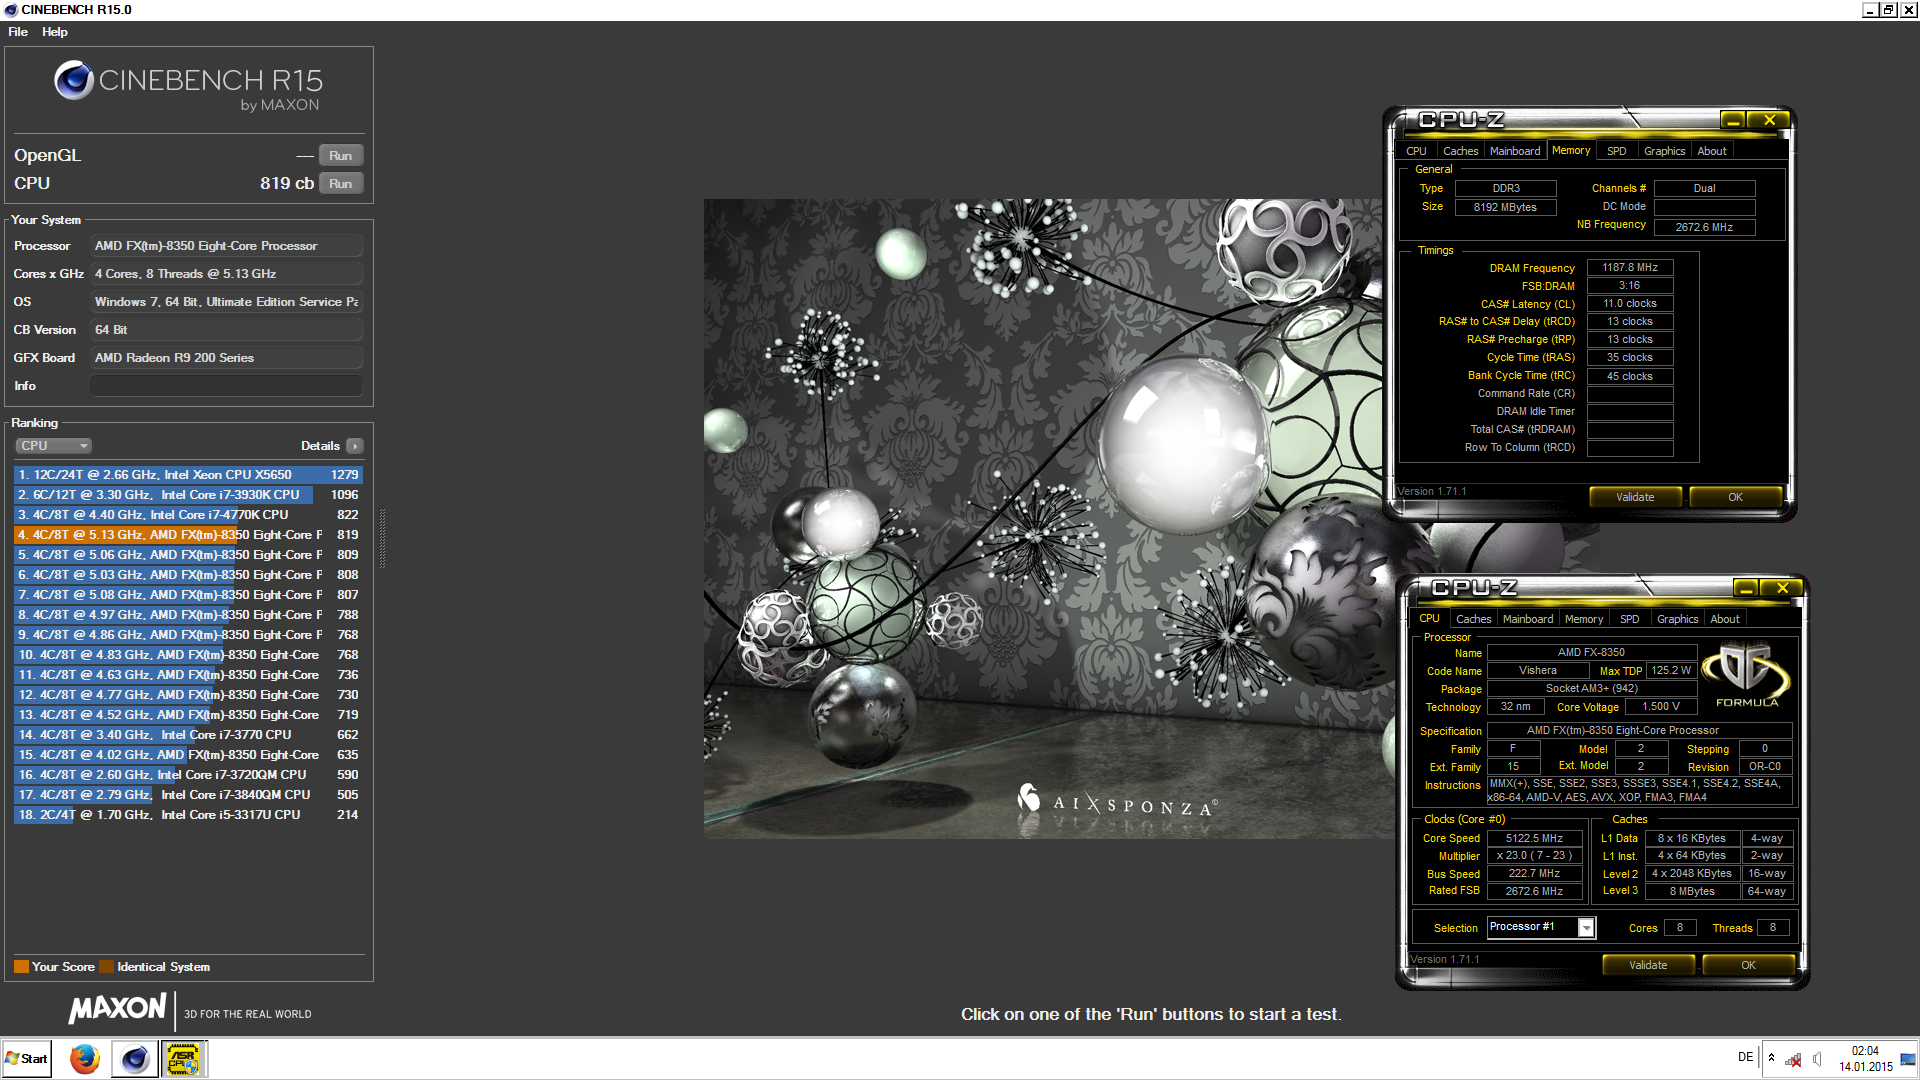1920x1080 pixels.
Task: Open Caches tab in upper CPU-Z window
Action: [x=1461, y=151]
